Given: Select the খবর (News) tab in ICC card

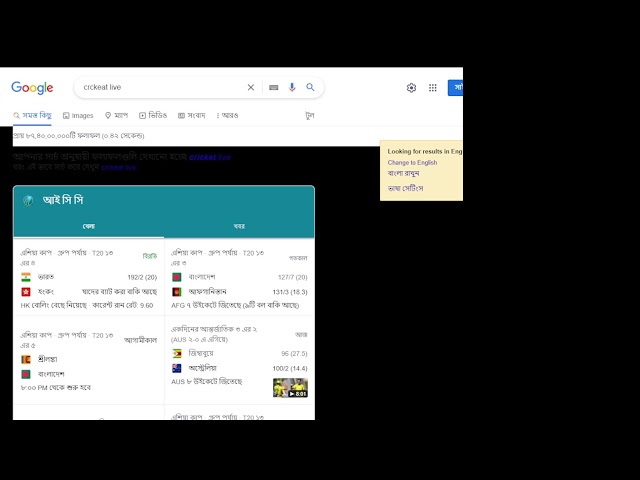Looking at the screenshot, I should [239, 226].
